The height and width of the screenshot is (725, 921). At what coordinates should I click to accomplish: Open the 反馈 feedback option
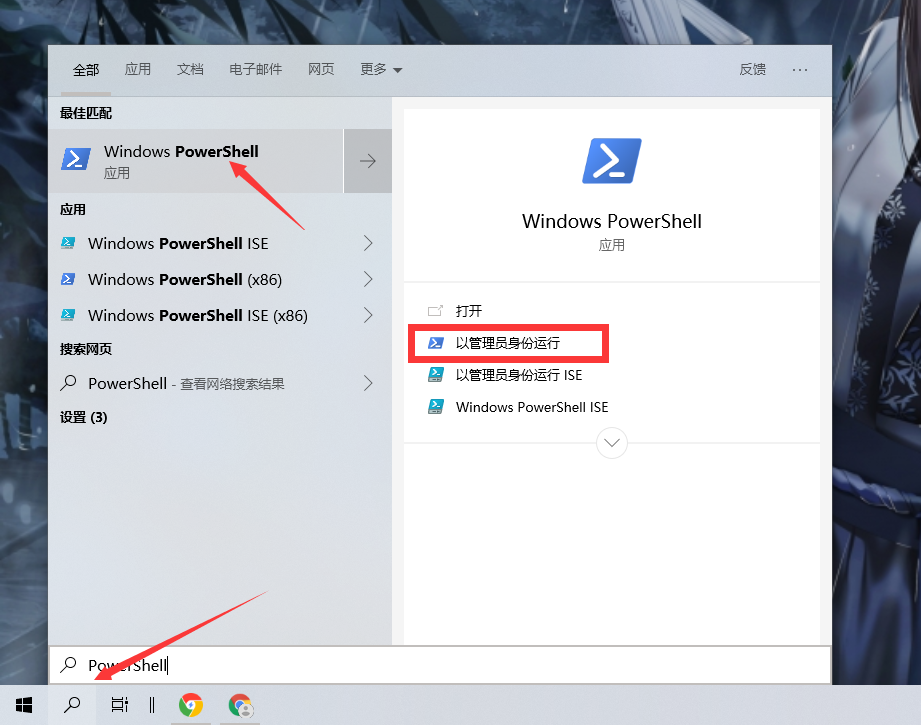(752, 69)
